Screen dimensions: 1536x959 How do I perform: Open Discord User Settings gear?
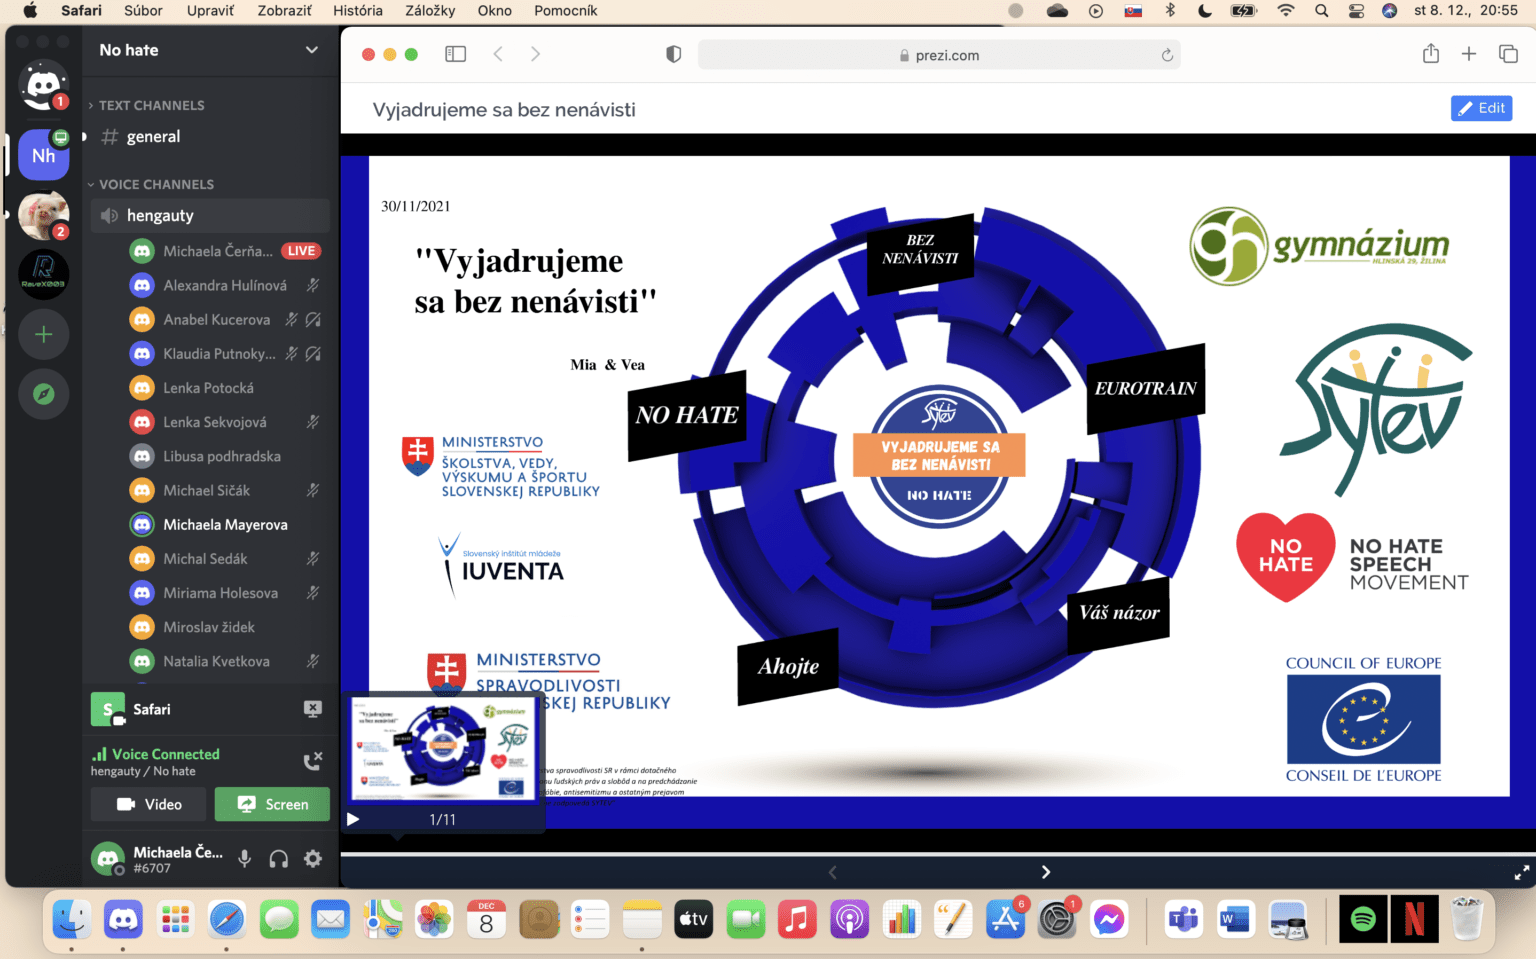click(313, 858)
